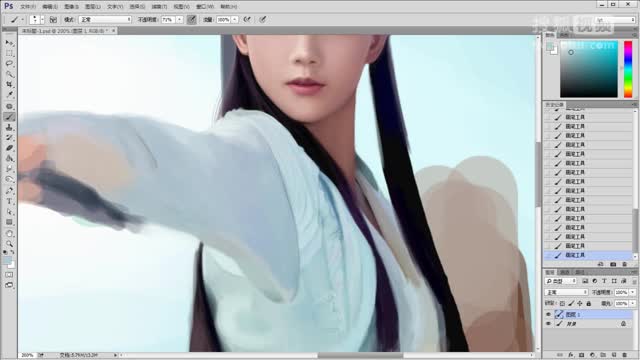Toggle lock all for the layer

(x=589, y=304)
